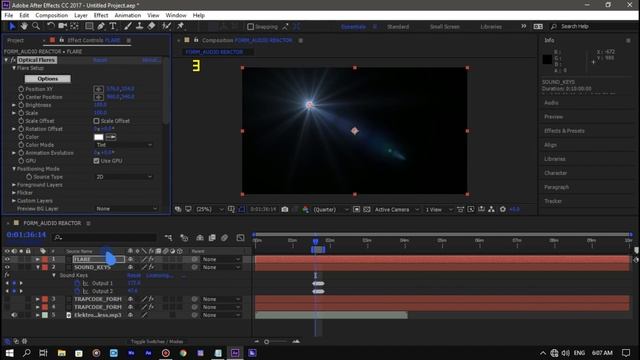Enable the Scale Offset checkbox
640x360 pixels.
pyautogui.click(x=96, y=121)
